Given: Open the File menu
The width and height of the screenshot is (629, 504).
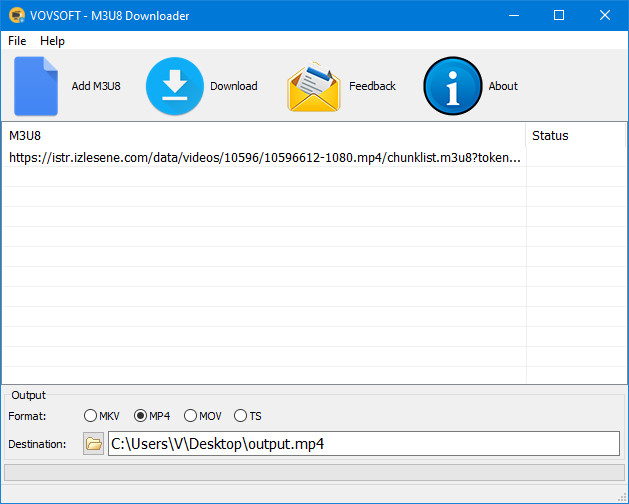Looking at the screenshot, I should click(x=17, y=41).
